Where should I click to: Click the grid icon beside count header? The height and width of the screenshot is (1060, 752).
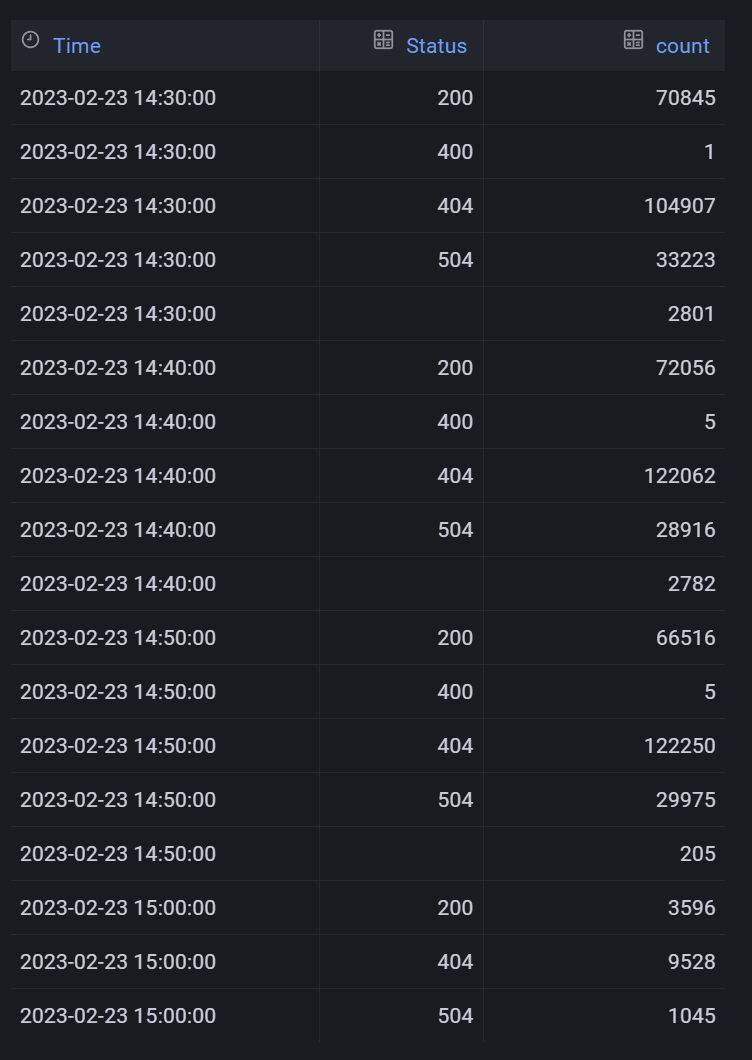(x=634, y=40)
